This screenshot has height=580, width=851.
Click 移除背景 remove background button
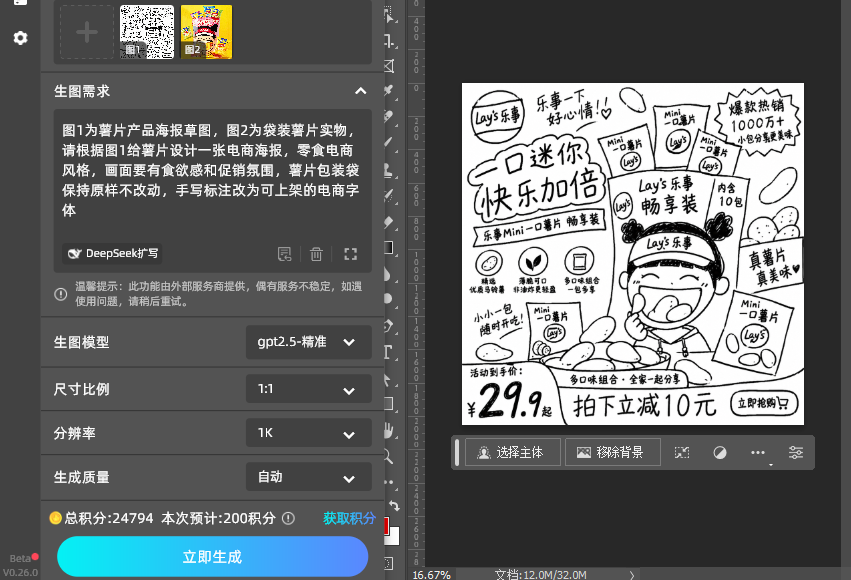pos(613,452)
